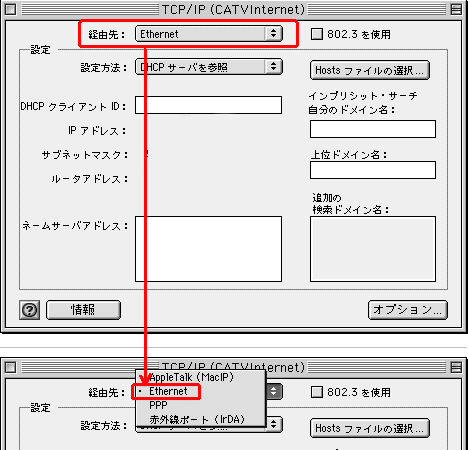Click the help question mark icon

[30, 310]
